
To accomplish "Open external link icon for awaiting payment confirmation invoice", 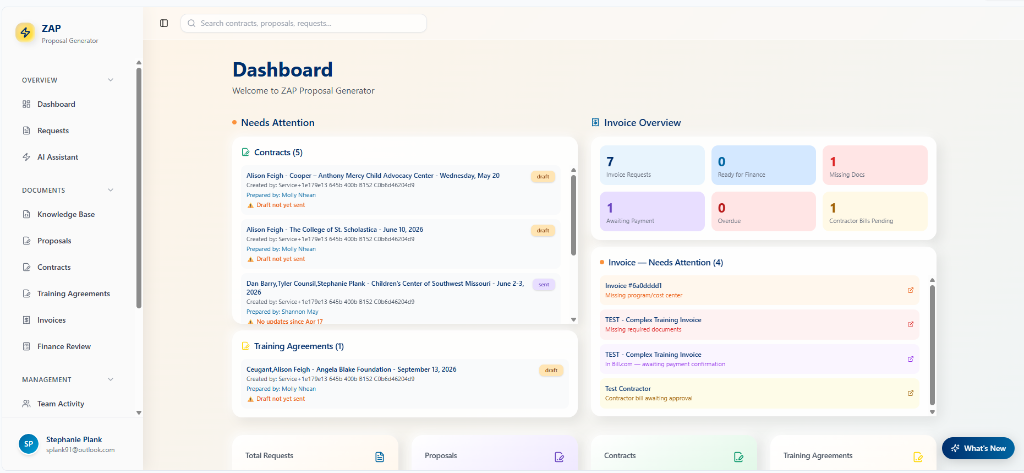I will click(911, 359).
